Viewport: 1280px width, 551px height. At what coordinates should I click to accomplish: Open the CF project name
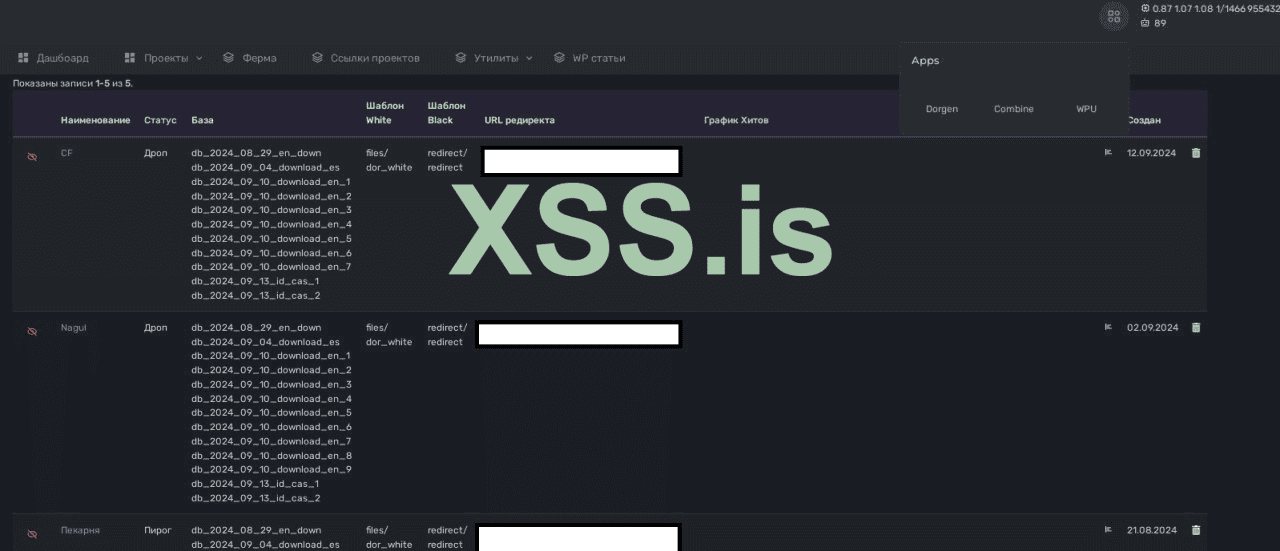click(x=67, y=153)
